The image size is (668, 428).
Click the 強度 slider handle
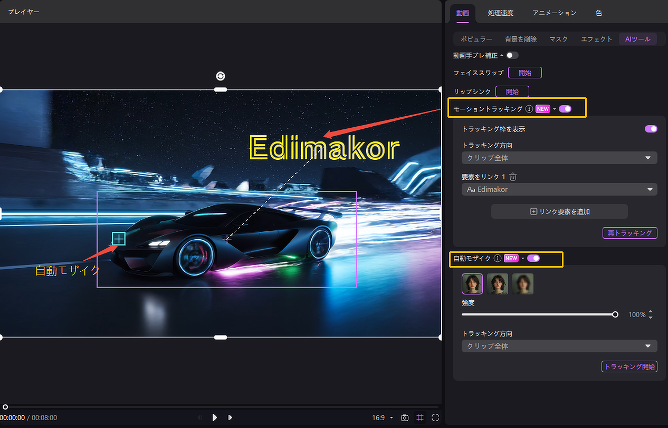pos(614,314)
